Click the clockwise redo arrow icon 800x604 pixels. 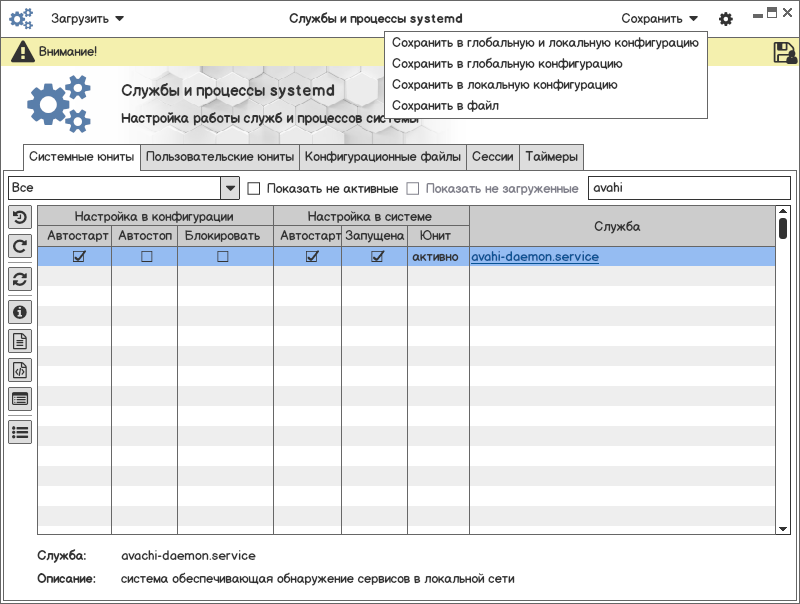(x=20, y=245)
